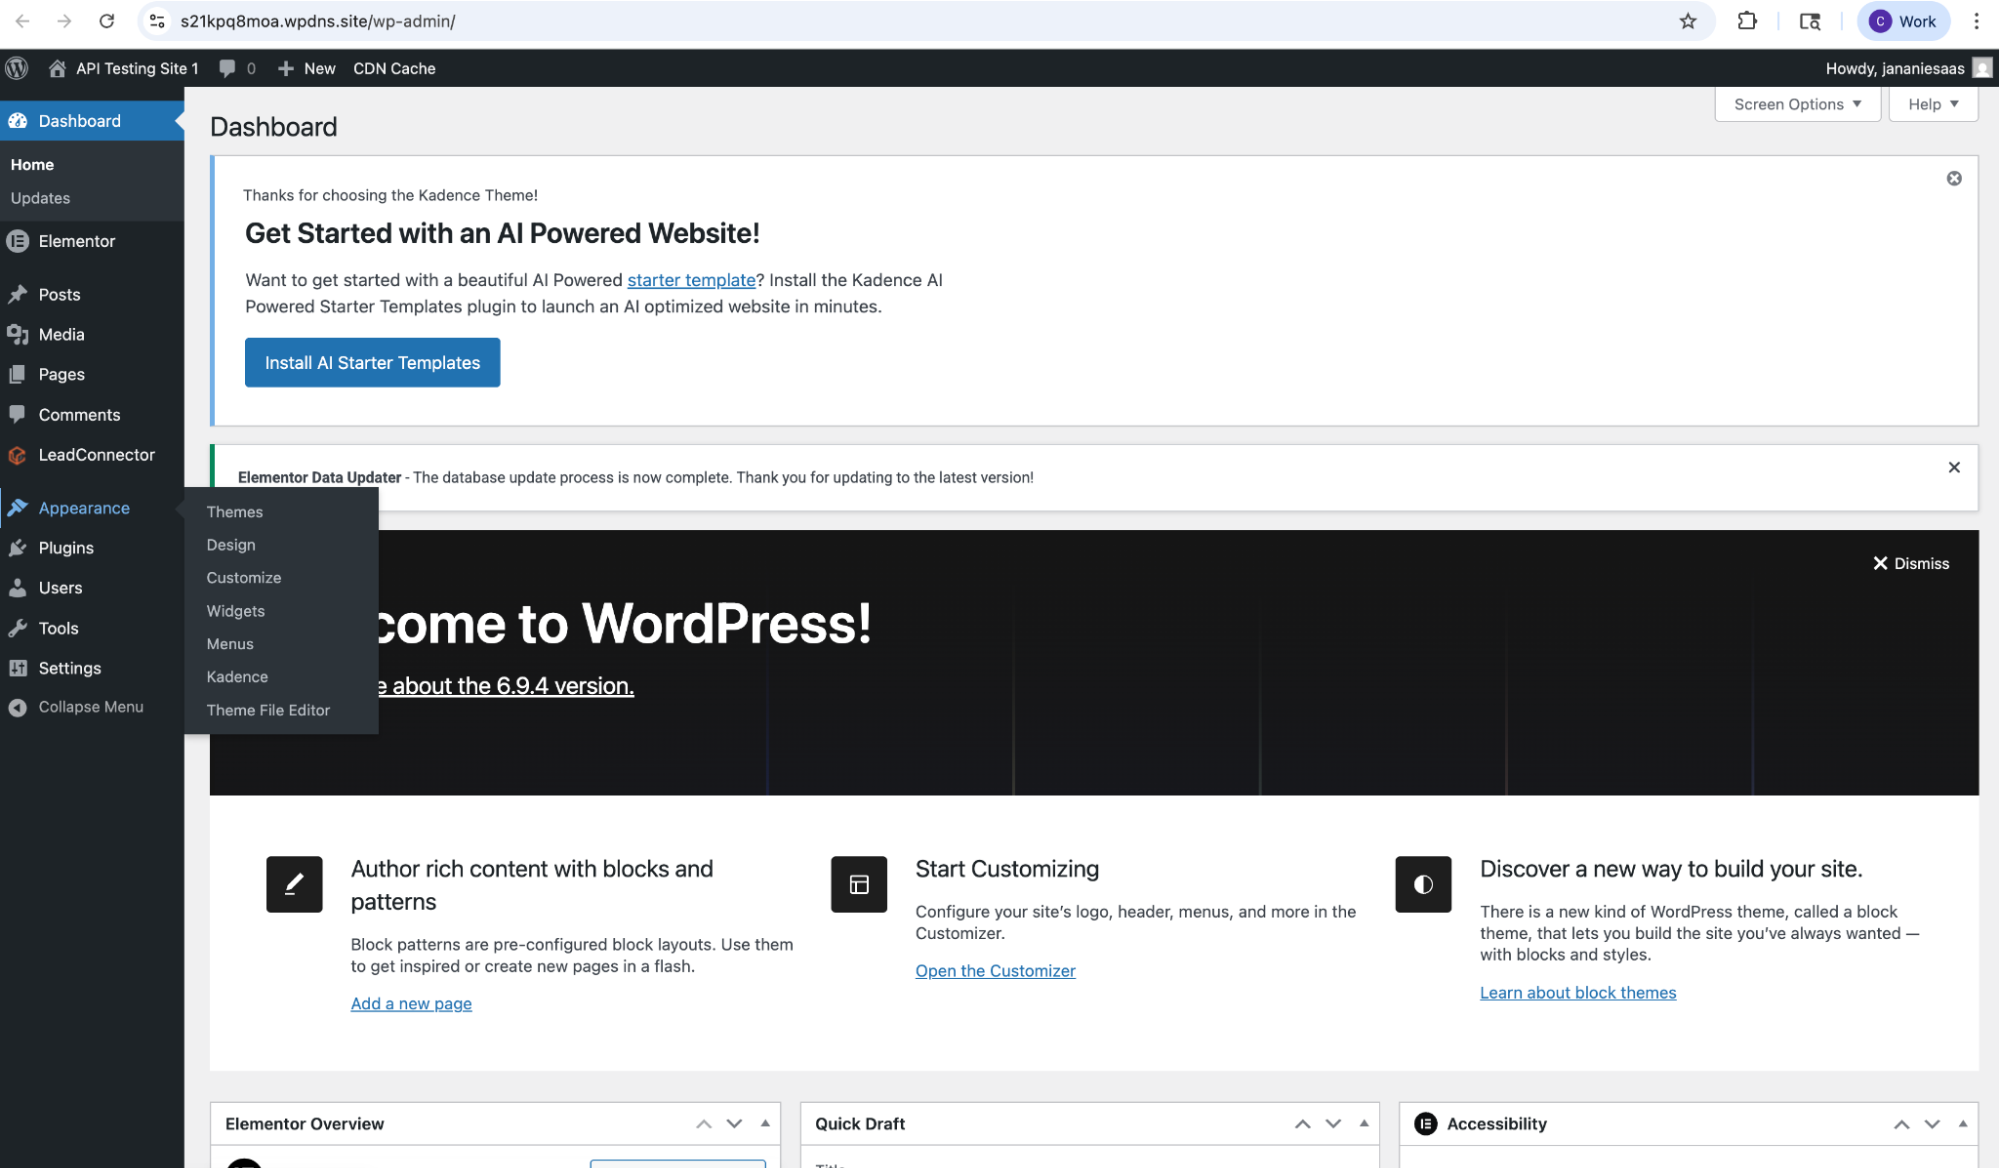This screenshot has width=1999, height=1169.
Task: Open Theme File Editor in Appearance flyout
Action: [268, 710]
